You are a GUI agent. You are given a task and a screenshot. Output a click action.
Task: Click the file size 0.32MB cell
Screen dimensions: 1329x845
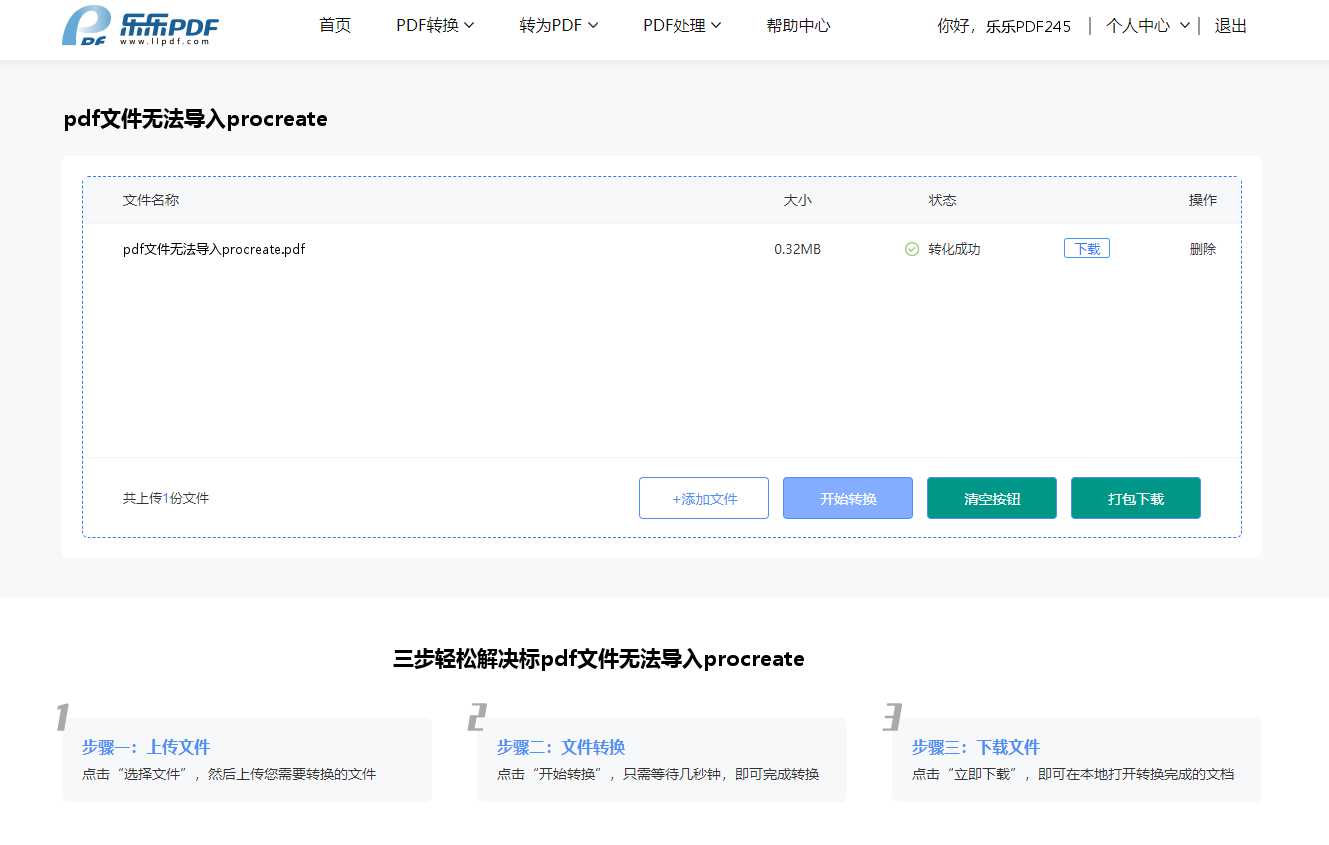797,249
